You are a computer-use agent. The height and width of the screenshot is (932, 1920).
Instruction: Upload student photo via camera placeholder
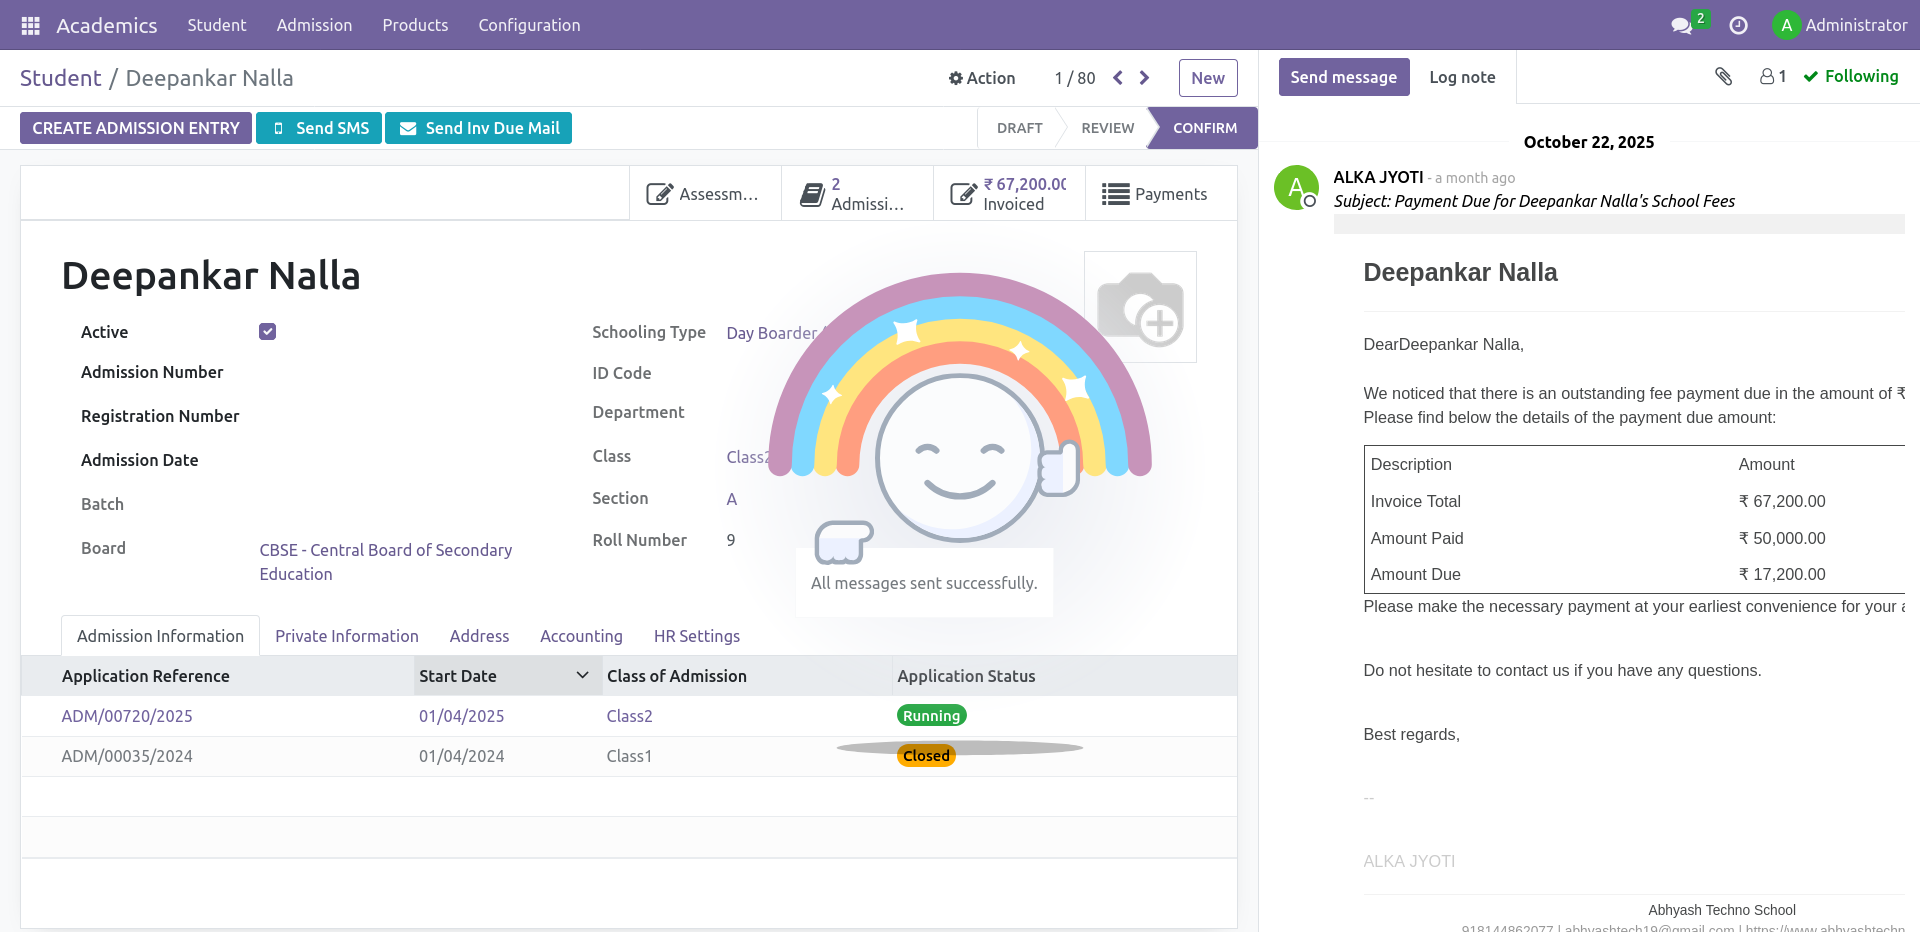point(1140,307)
